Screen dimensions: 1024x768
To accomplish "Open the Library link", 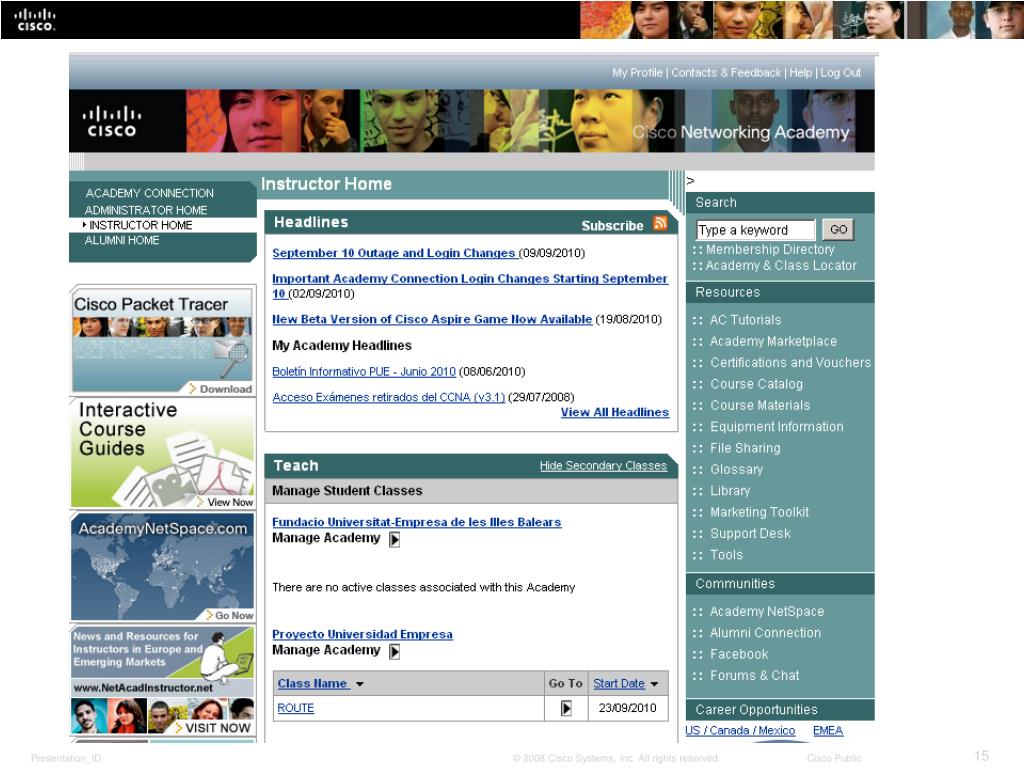I will 730,491.
